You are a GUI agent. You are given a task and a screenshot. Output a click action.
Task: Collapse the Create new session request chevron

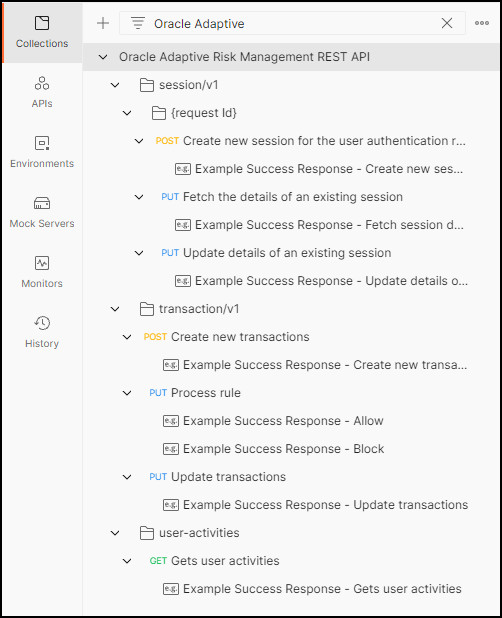click(x=139, y=141)
